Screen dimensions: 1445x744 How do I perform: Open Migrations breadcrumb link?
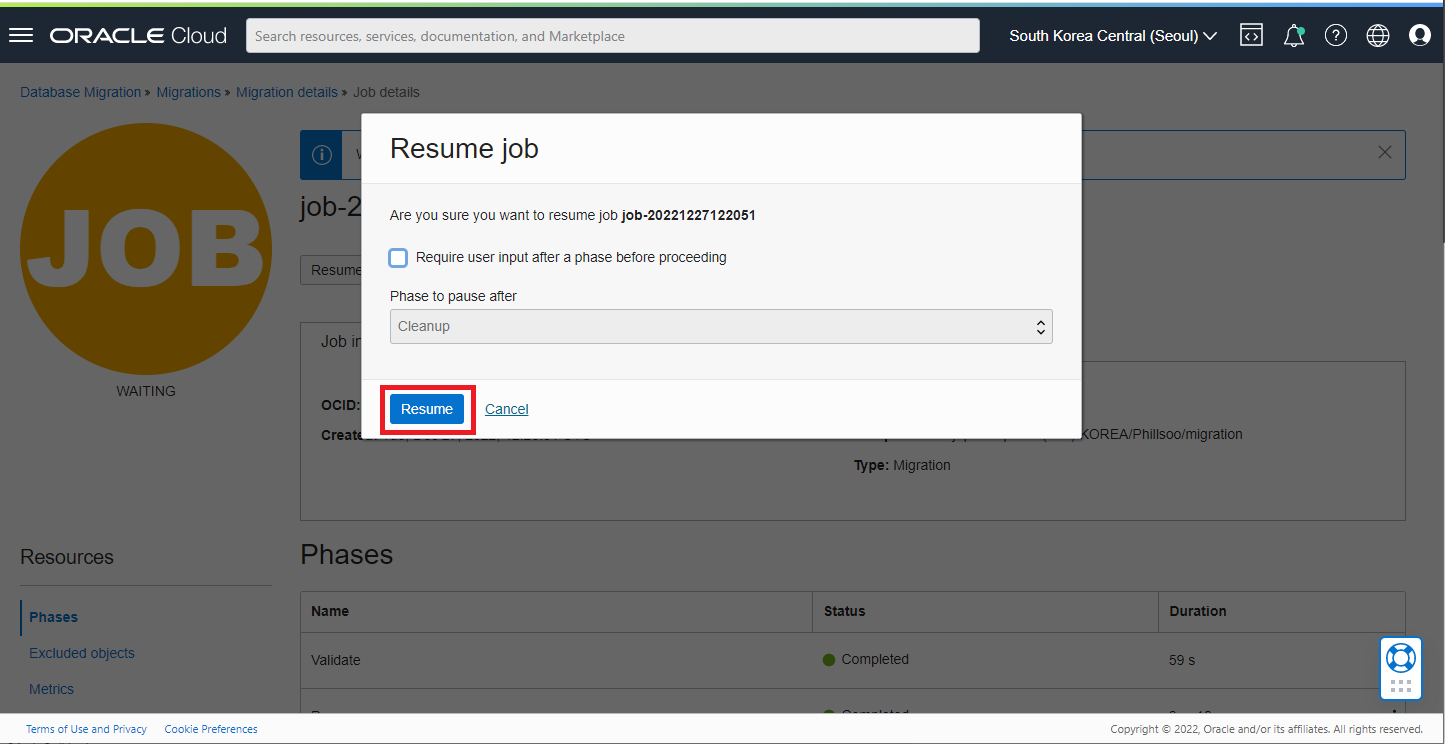188,92
